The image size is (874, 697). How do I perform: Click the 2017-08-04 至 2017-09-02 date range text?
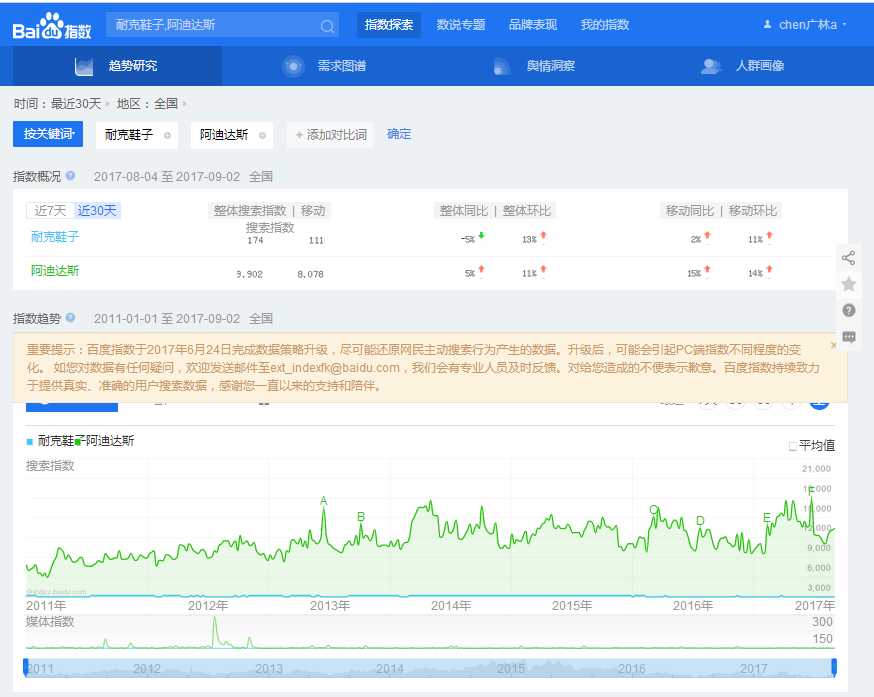coord(167,177)
